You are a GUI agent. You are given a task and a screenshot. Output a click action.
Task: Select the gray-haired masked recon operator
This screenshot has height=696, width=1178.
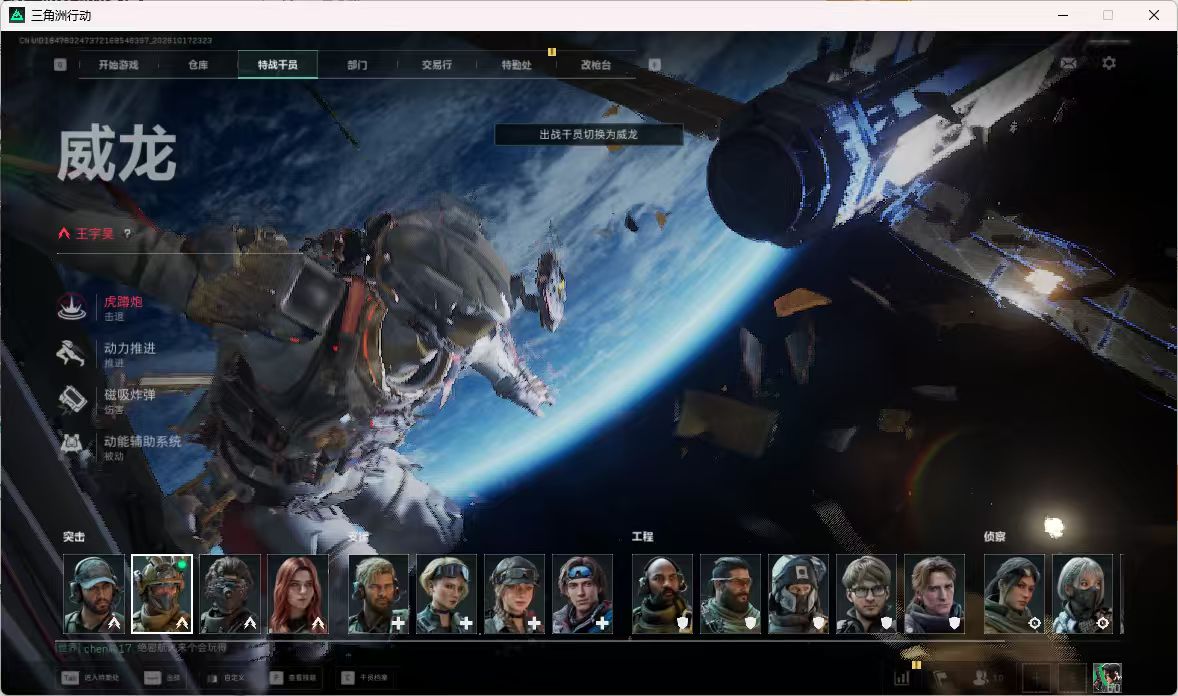click(1083, 594)
